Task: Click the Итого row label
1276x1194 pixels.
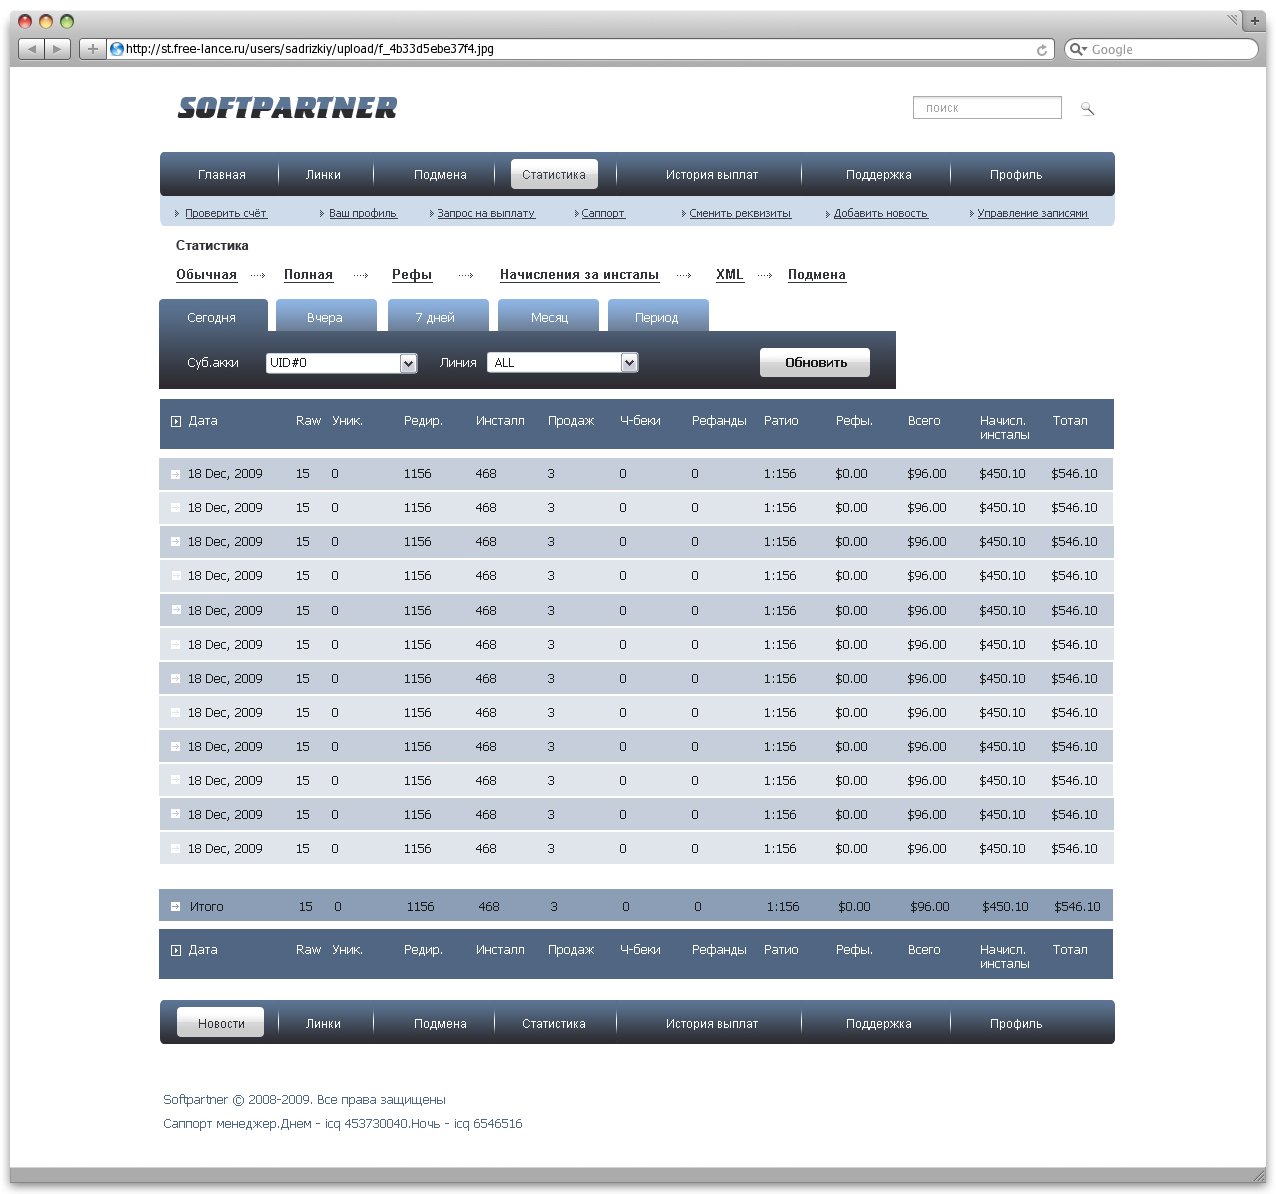Action: [x=207, y=907]
